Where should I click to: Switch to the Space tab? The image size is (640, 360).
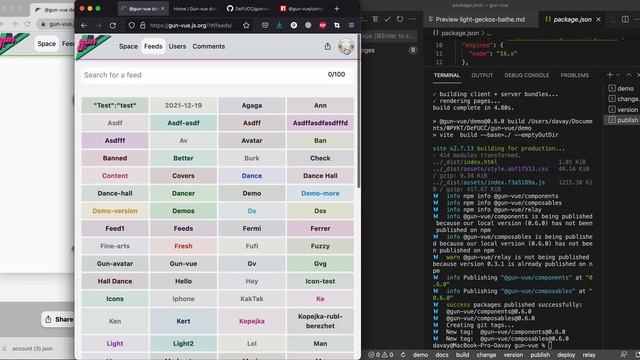pos(128,47)
